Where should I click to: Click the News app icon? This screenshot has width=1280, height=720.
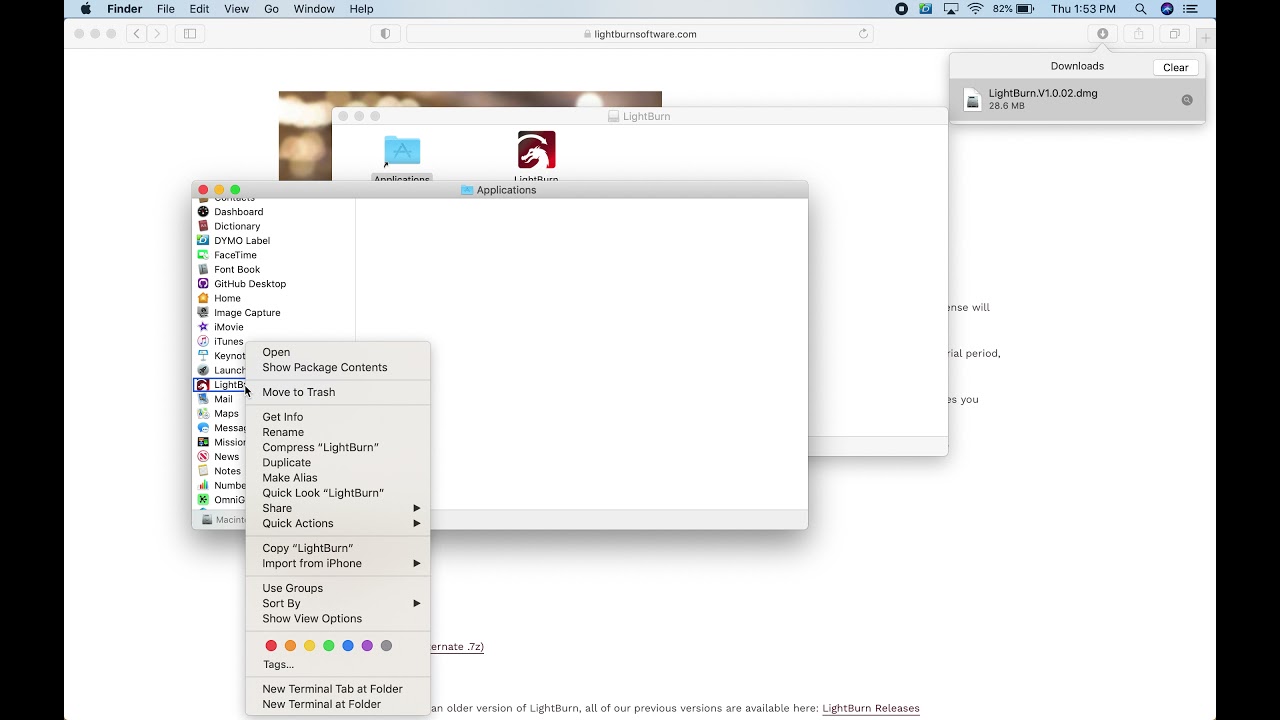pyautogui.click(x=203, y=457)
